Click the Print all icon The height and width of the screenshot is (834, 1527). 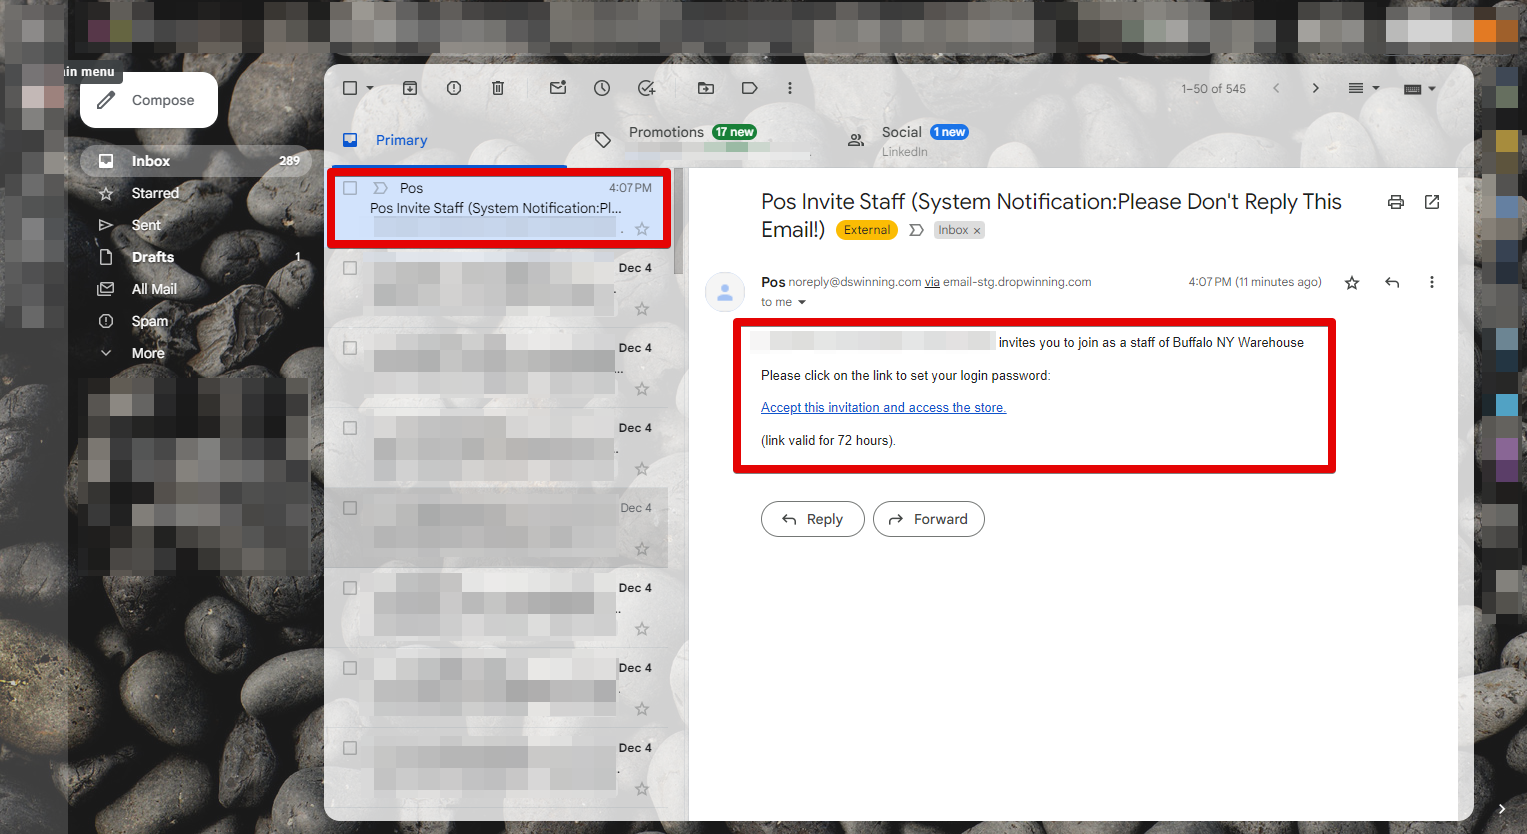click(1396, 202)
